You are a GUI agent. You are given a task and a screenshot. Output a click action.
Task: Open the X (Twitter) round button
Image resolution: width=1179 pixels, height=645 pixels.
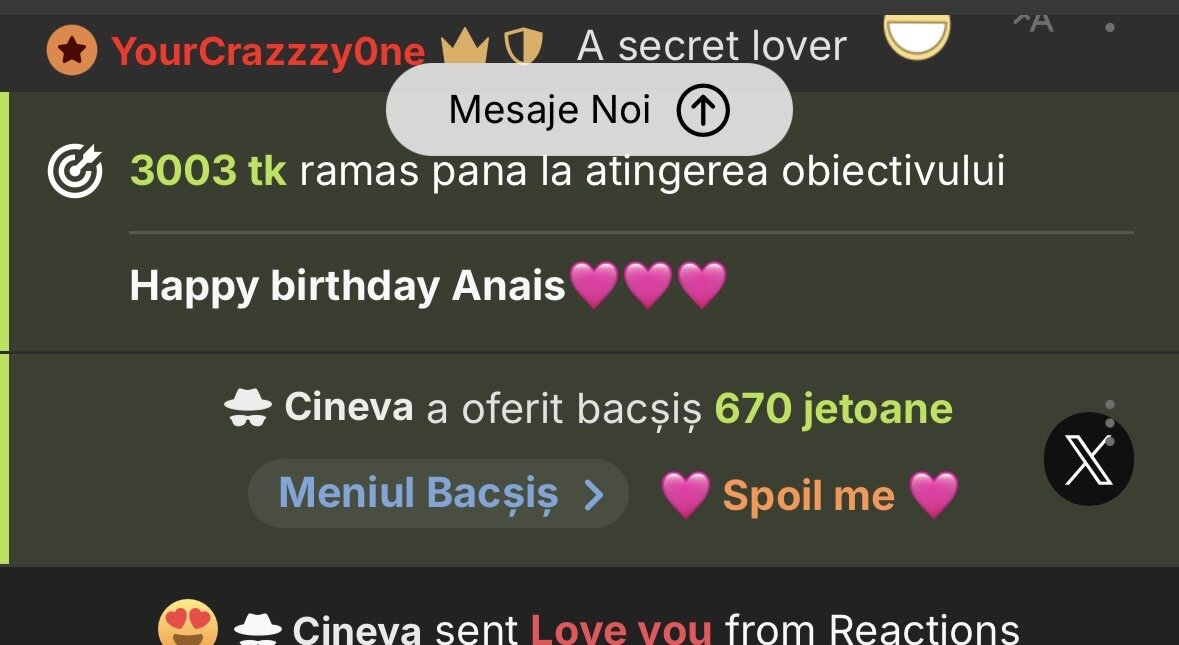pos(1088,460)
